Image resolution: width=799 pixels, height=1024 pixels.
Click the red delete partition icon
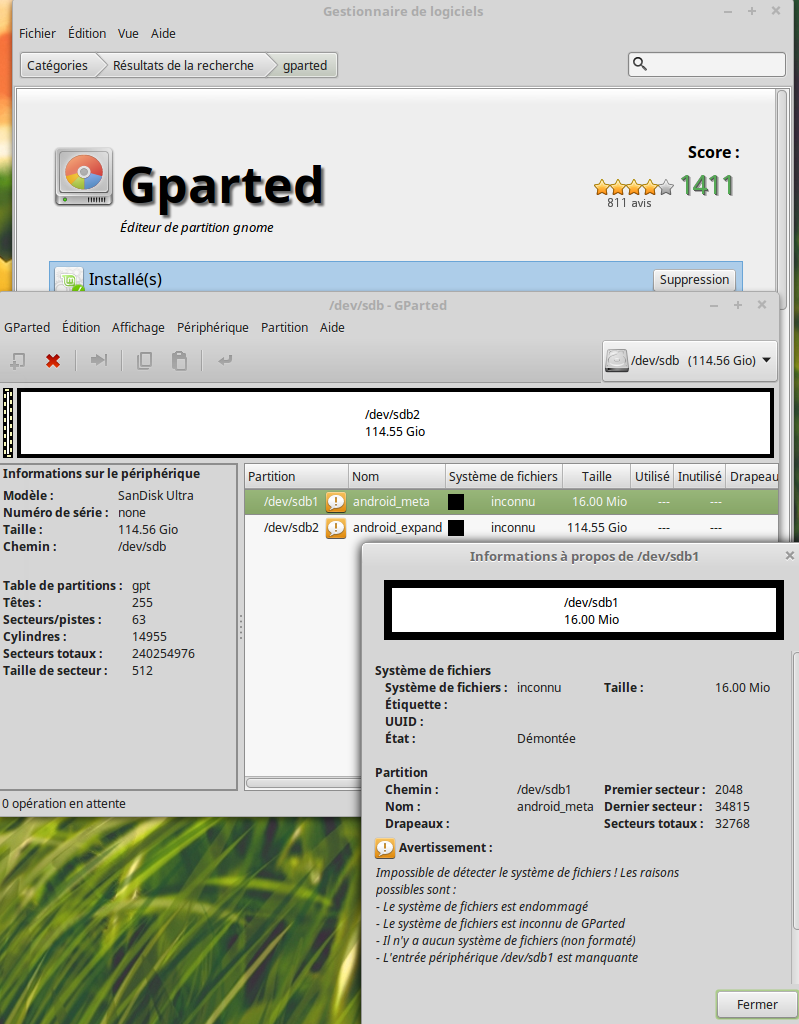click(x=53, y=360)
